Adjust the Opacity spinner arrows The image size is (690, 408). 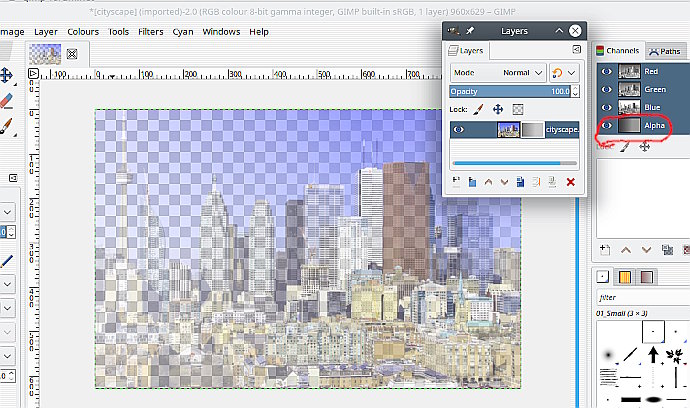click(x=575, y=91)
